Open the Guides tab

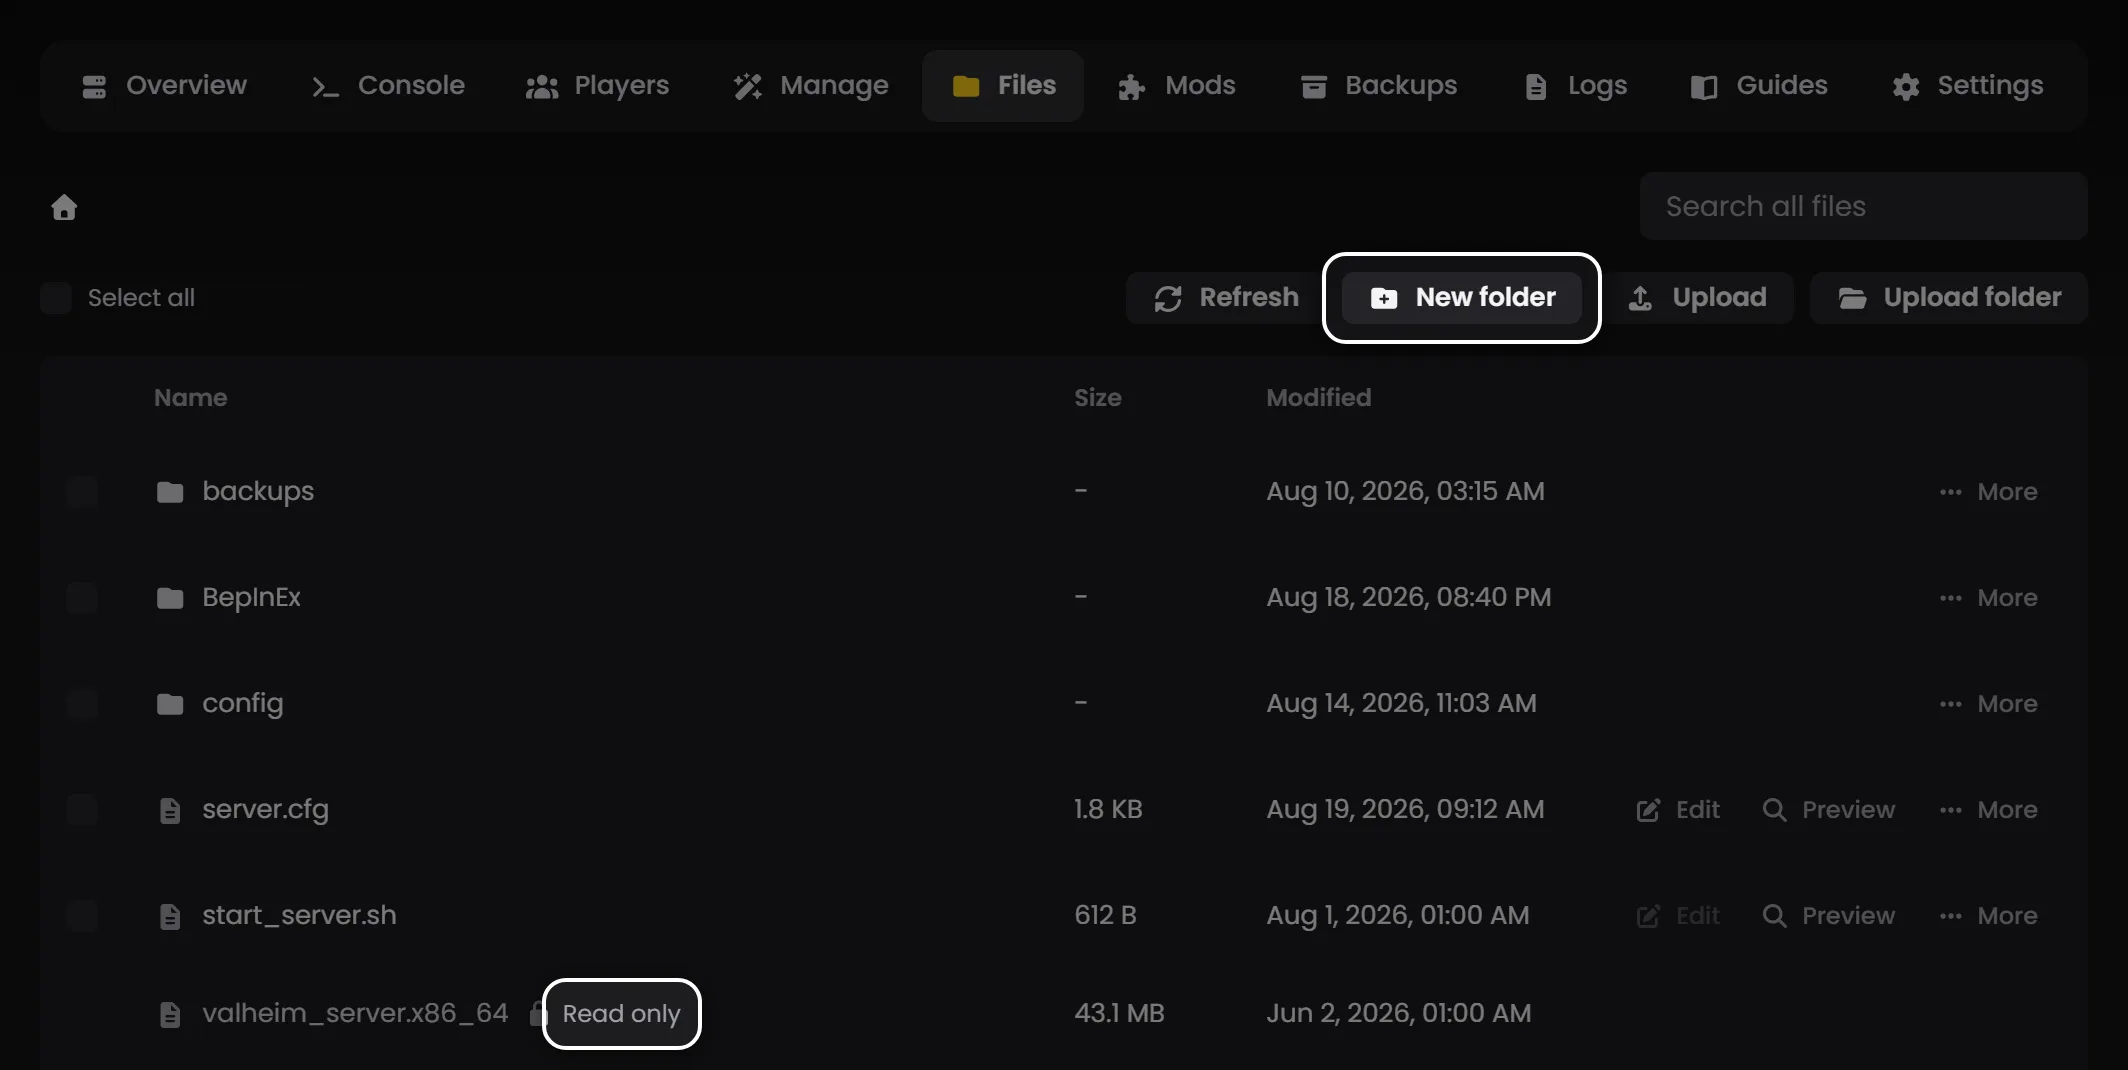click(x=1759, y=86)
